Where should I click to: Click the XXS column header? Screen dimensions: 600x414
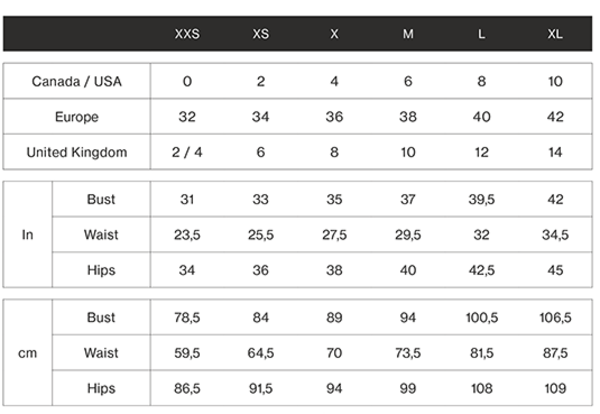pos(187,33)
